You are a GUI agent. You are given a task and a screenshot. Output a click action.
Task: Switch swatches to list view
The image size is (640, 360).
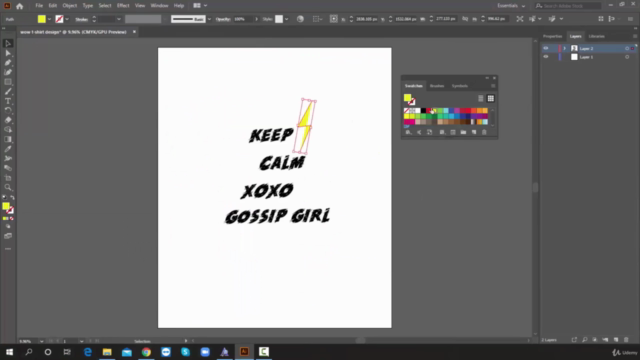481,98
